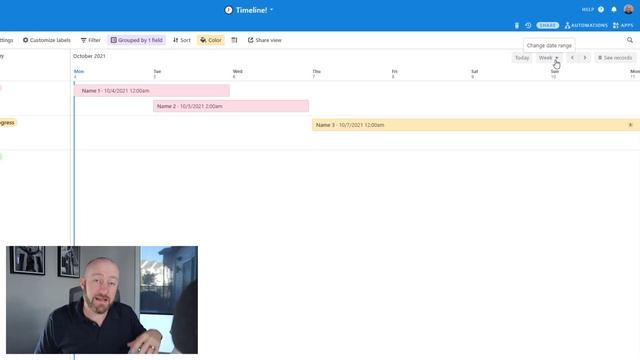The width and height of the screenshot is (640, 360).
Task: Select the Sat day header
Action: tap(474, 73)
